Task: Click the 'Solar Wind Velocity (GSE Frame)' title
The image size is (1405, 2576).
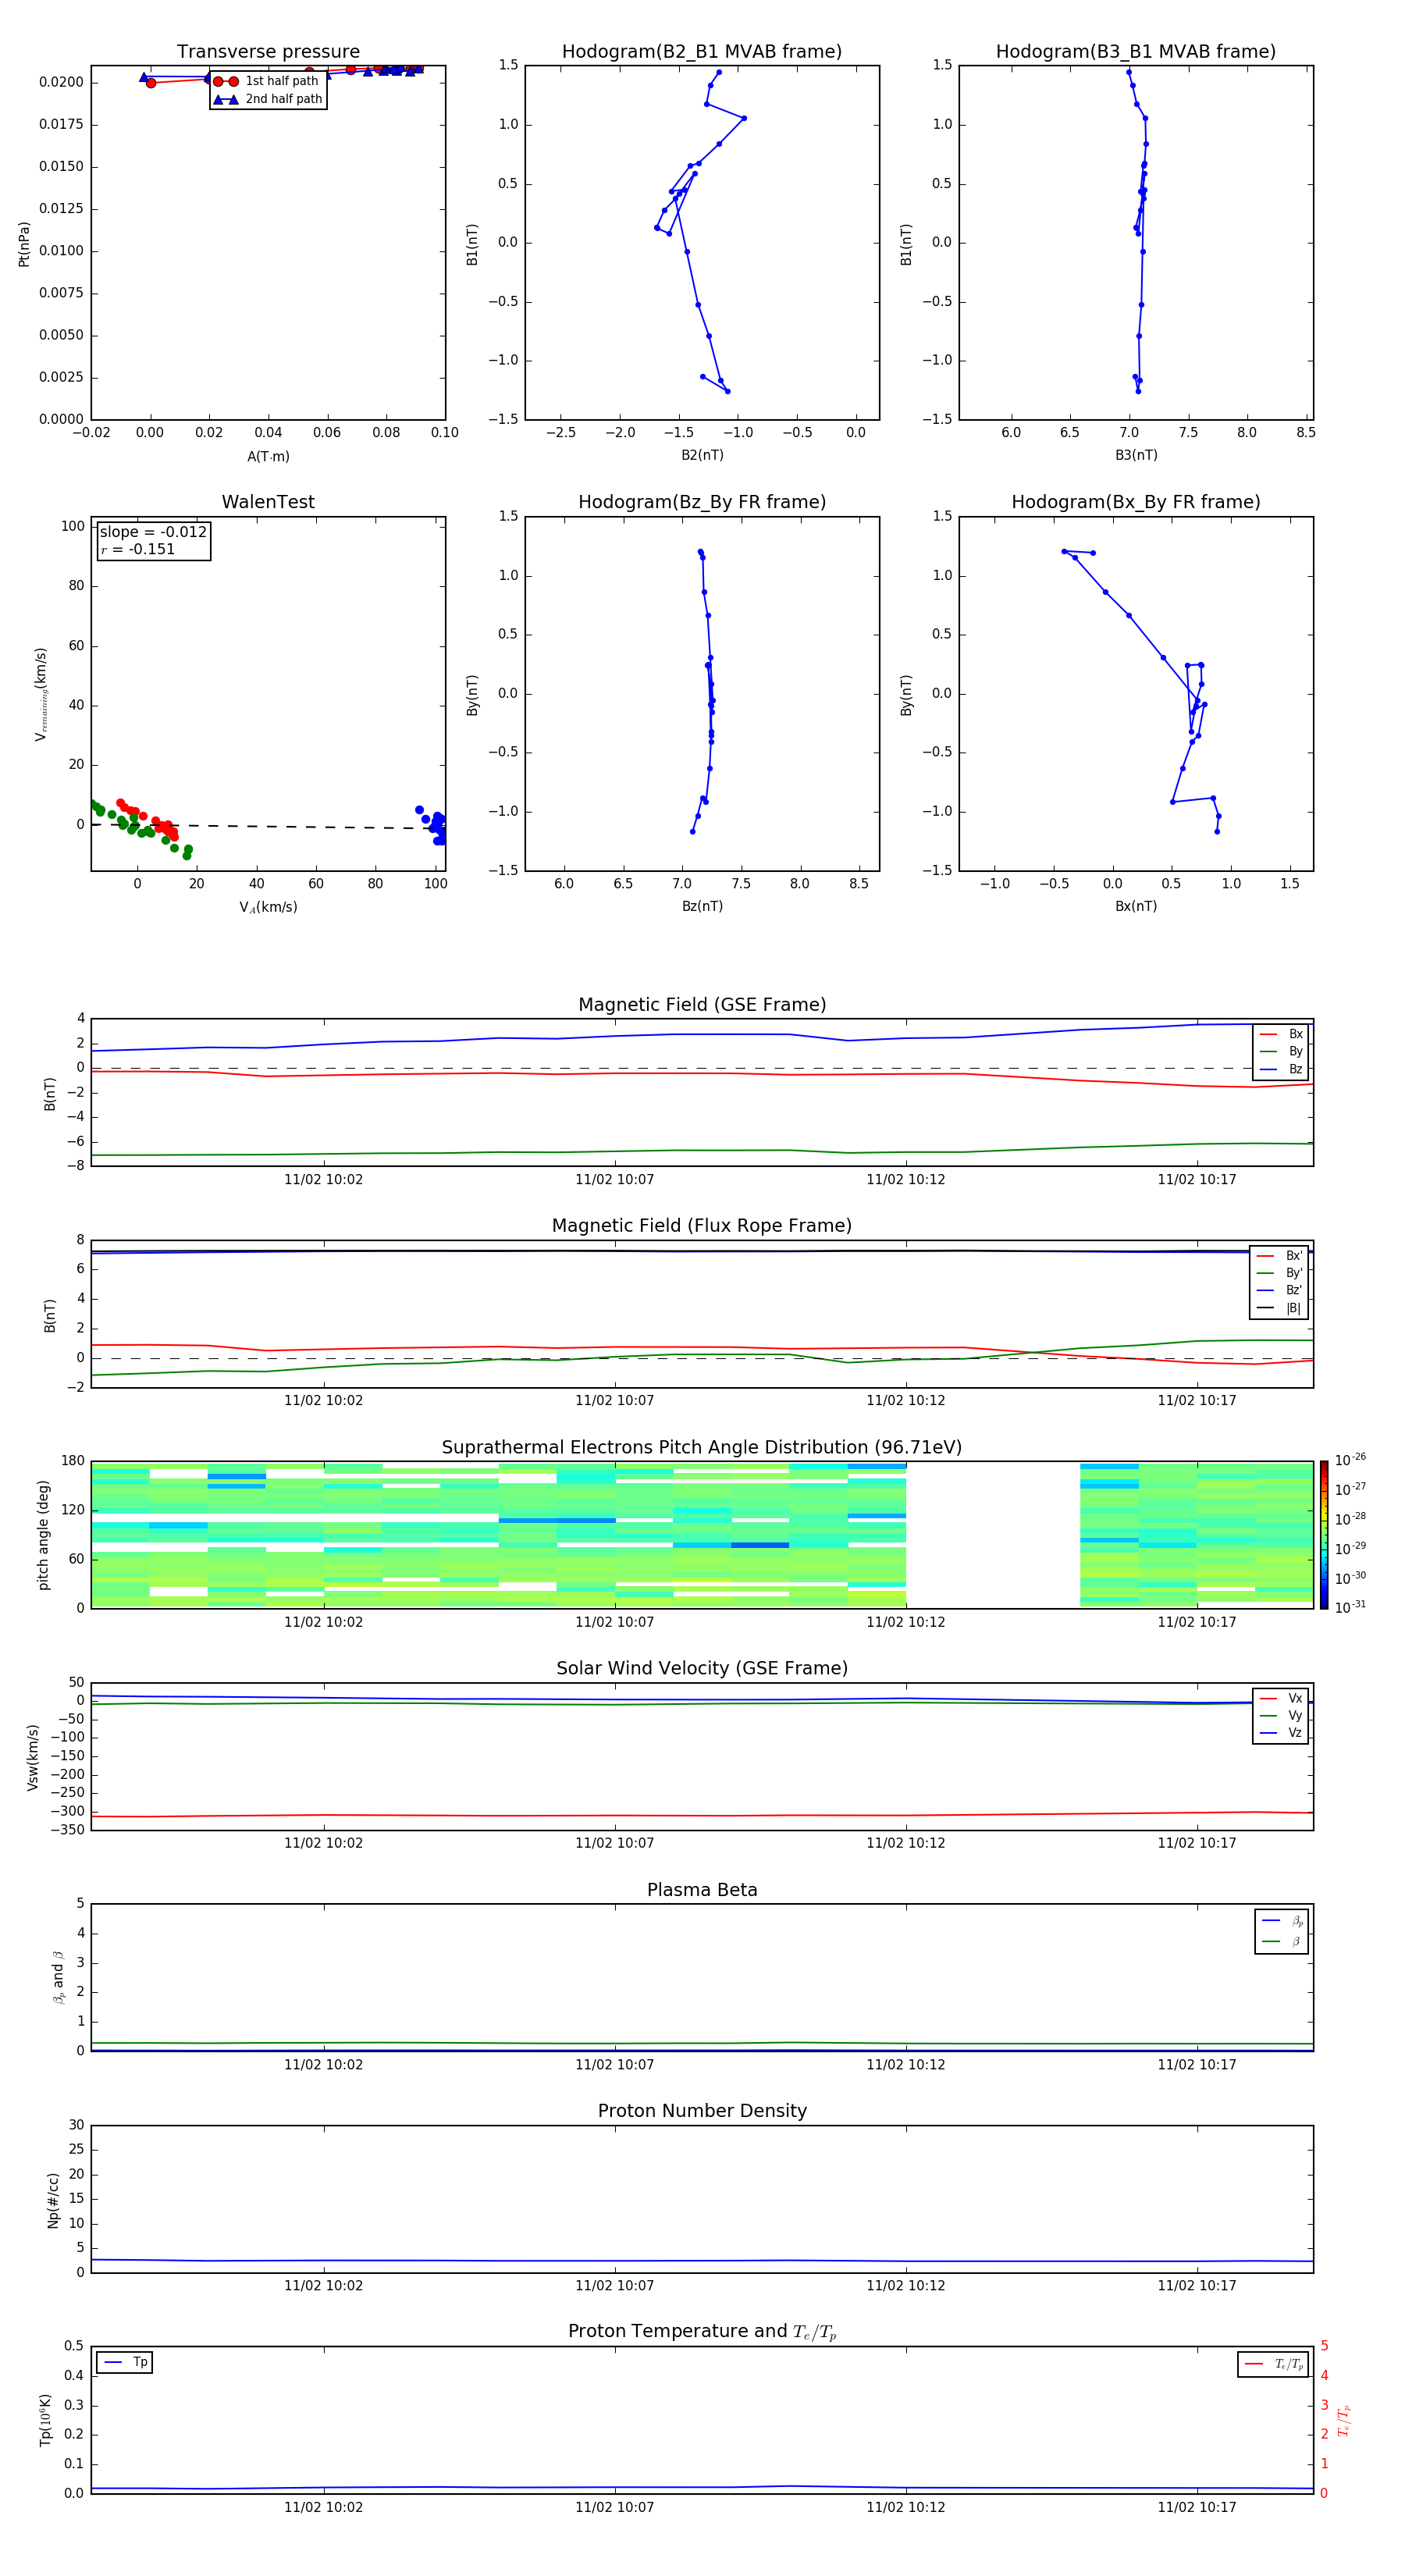Action: pyautogui.click(x=702, y=1668)
